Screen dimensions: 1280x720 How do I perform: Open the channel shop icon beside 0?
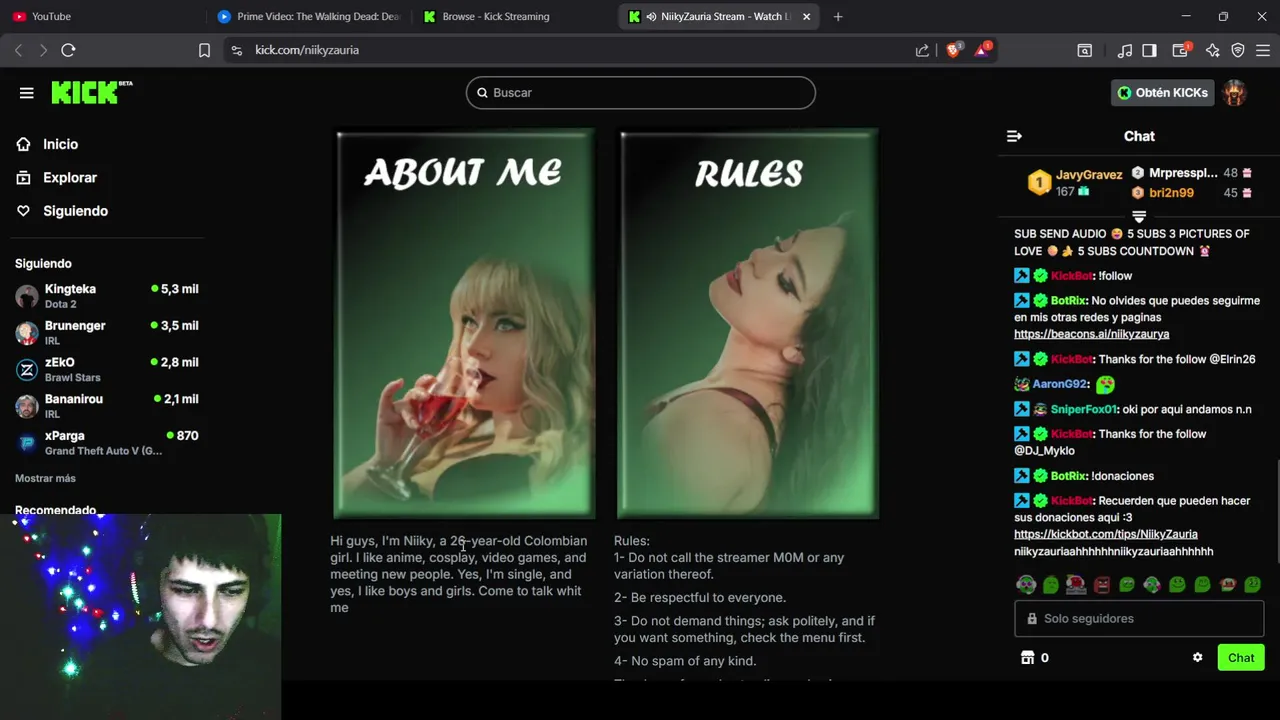1027,658
